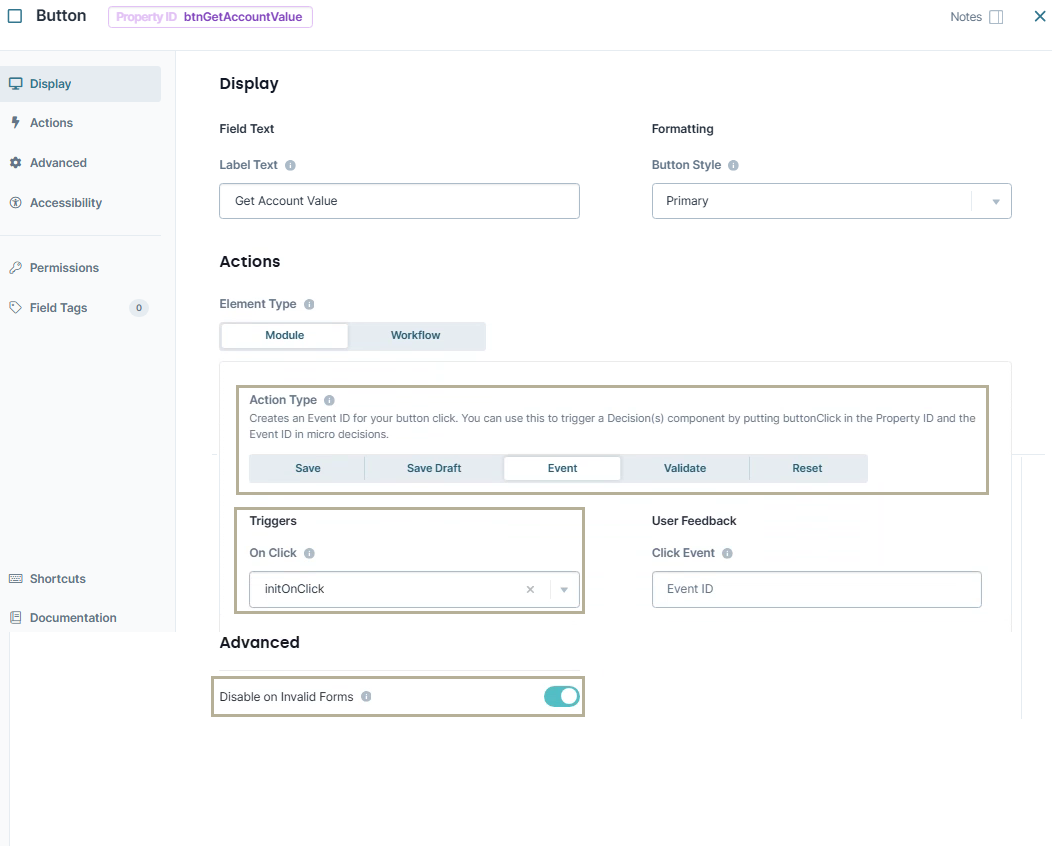Expand the On Click trigger dropdown
This screenshot has height=846, width=1052.
point(564,589)
